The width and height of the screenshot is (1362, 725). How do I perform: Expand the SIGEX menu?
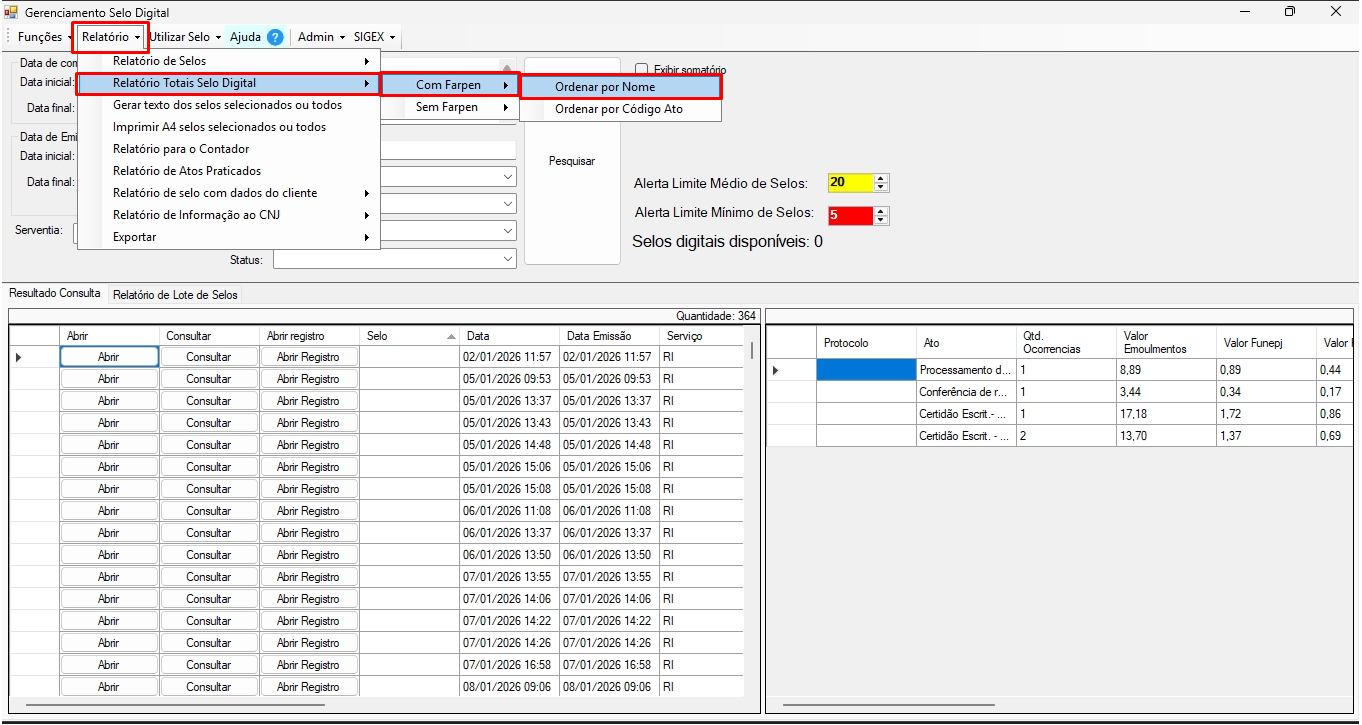coord(374,37)
